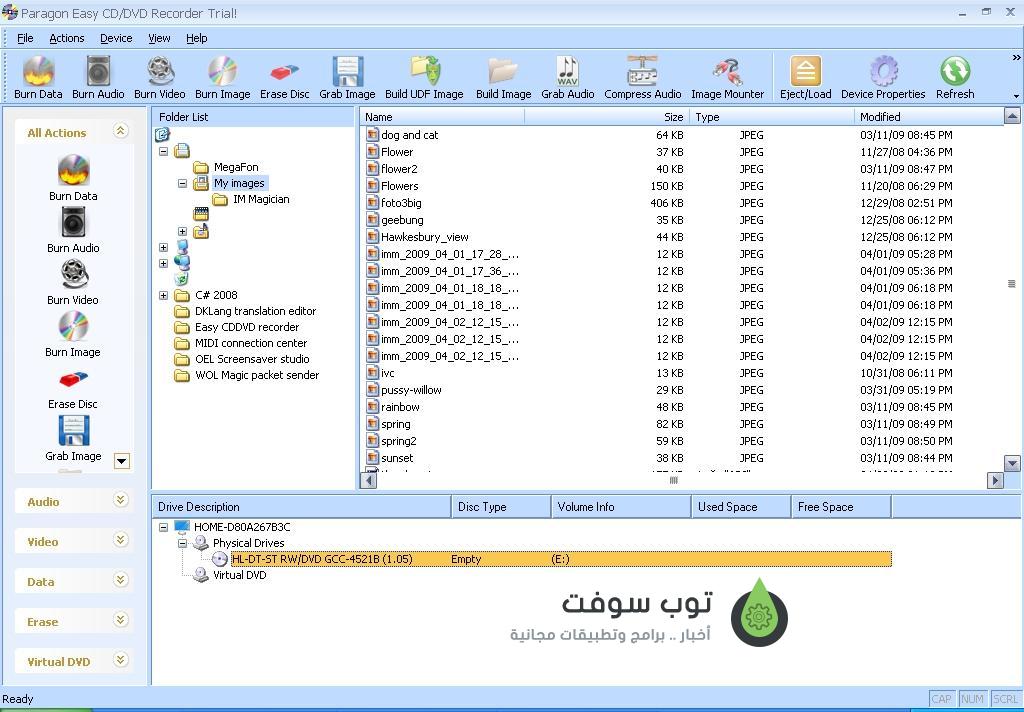Expand the Data sidebar section
Viewport: 1024px width, 712px height.
pos(120,581)
